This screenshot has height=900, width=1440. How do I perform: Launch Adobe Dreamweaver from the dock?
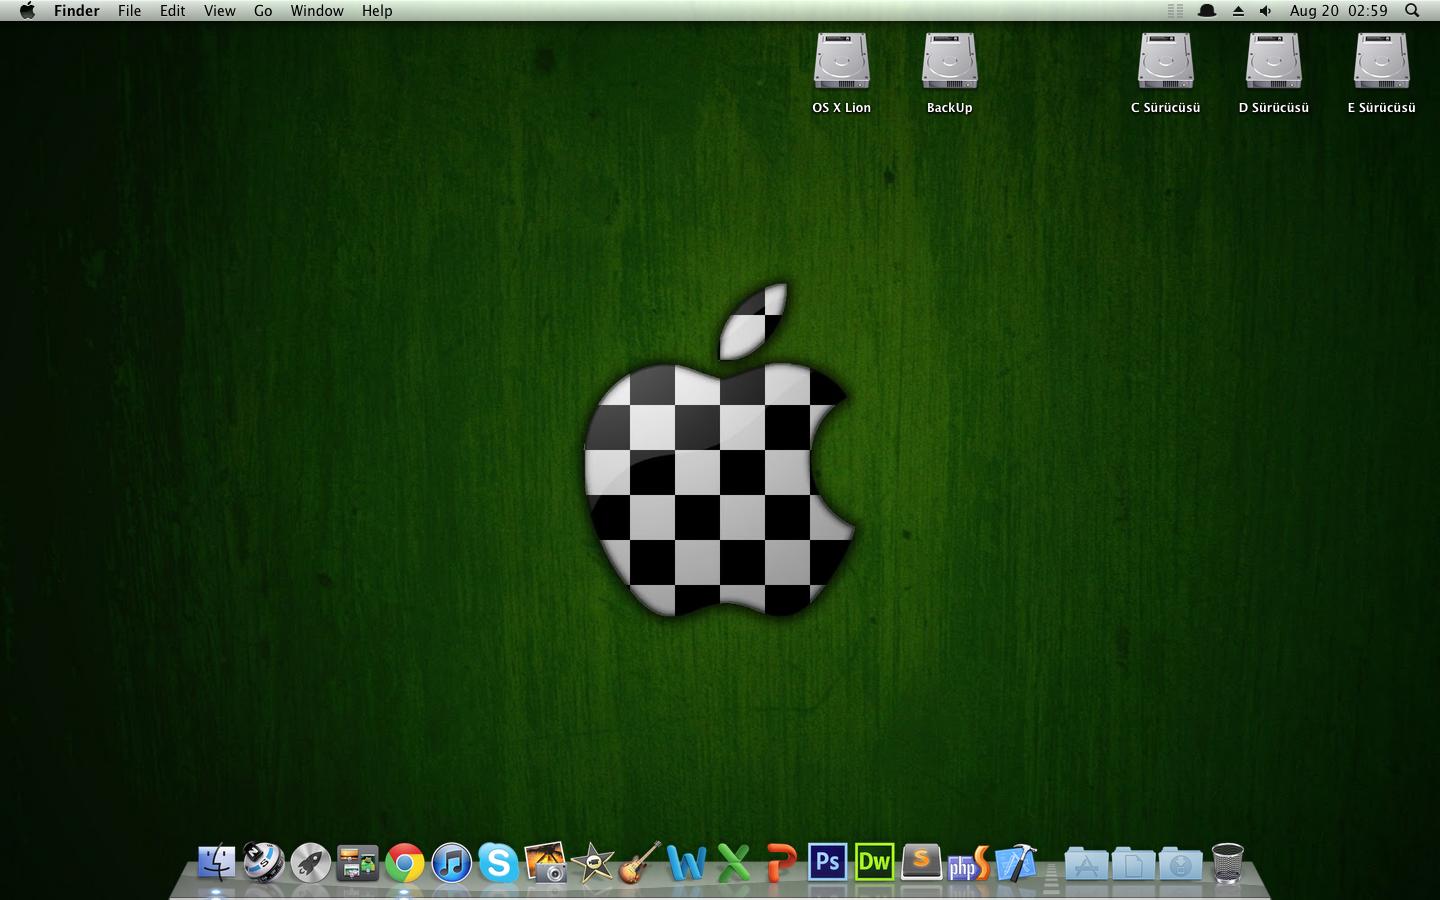point(874,862)
